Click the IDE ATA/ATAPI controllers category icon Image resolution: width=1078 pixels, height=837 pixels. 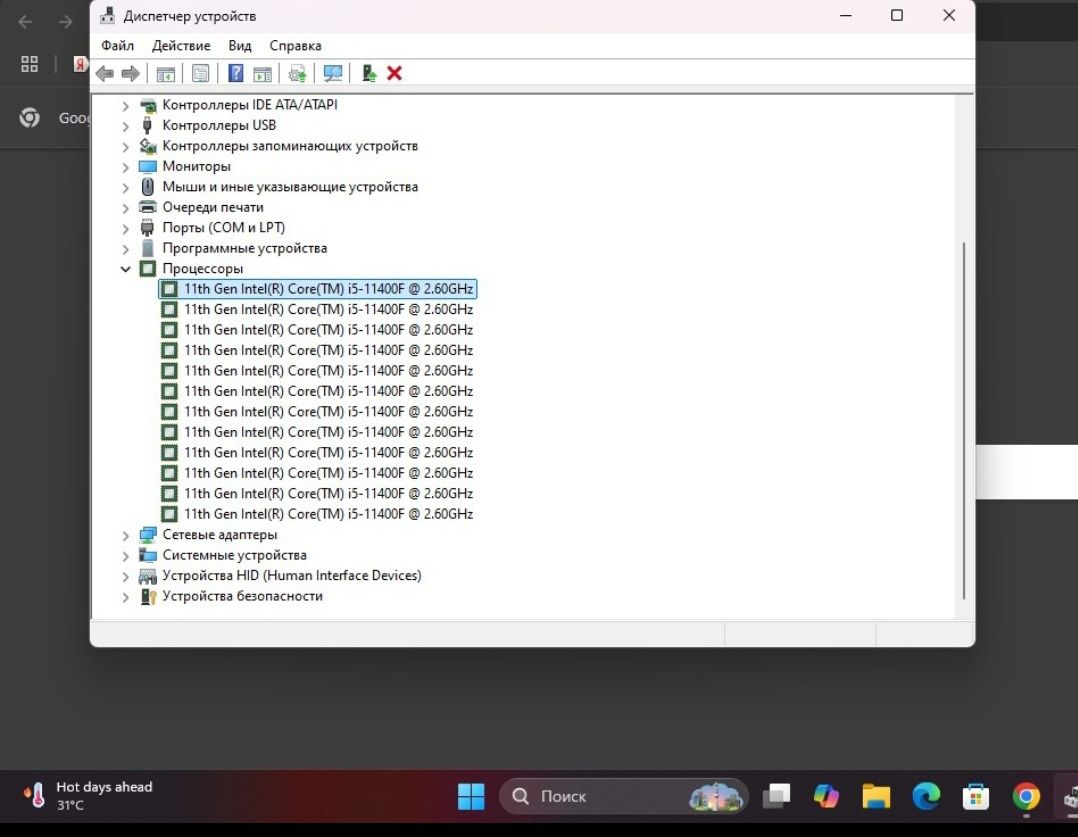tap(148, 105)
